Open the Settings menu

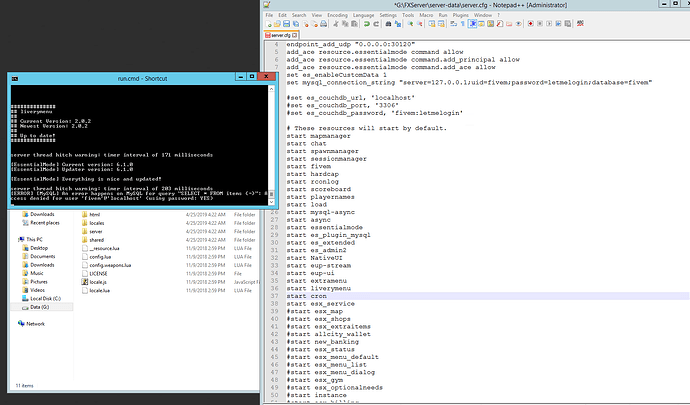click(x=388, y=15)
